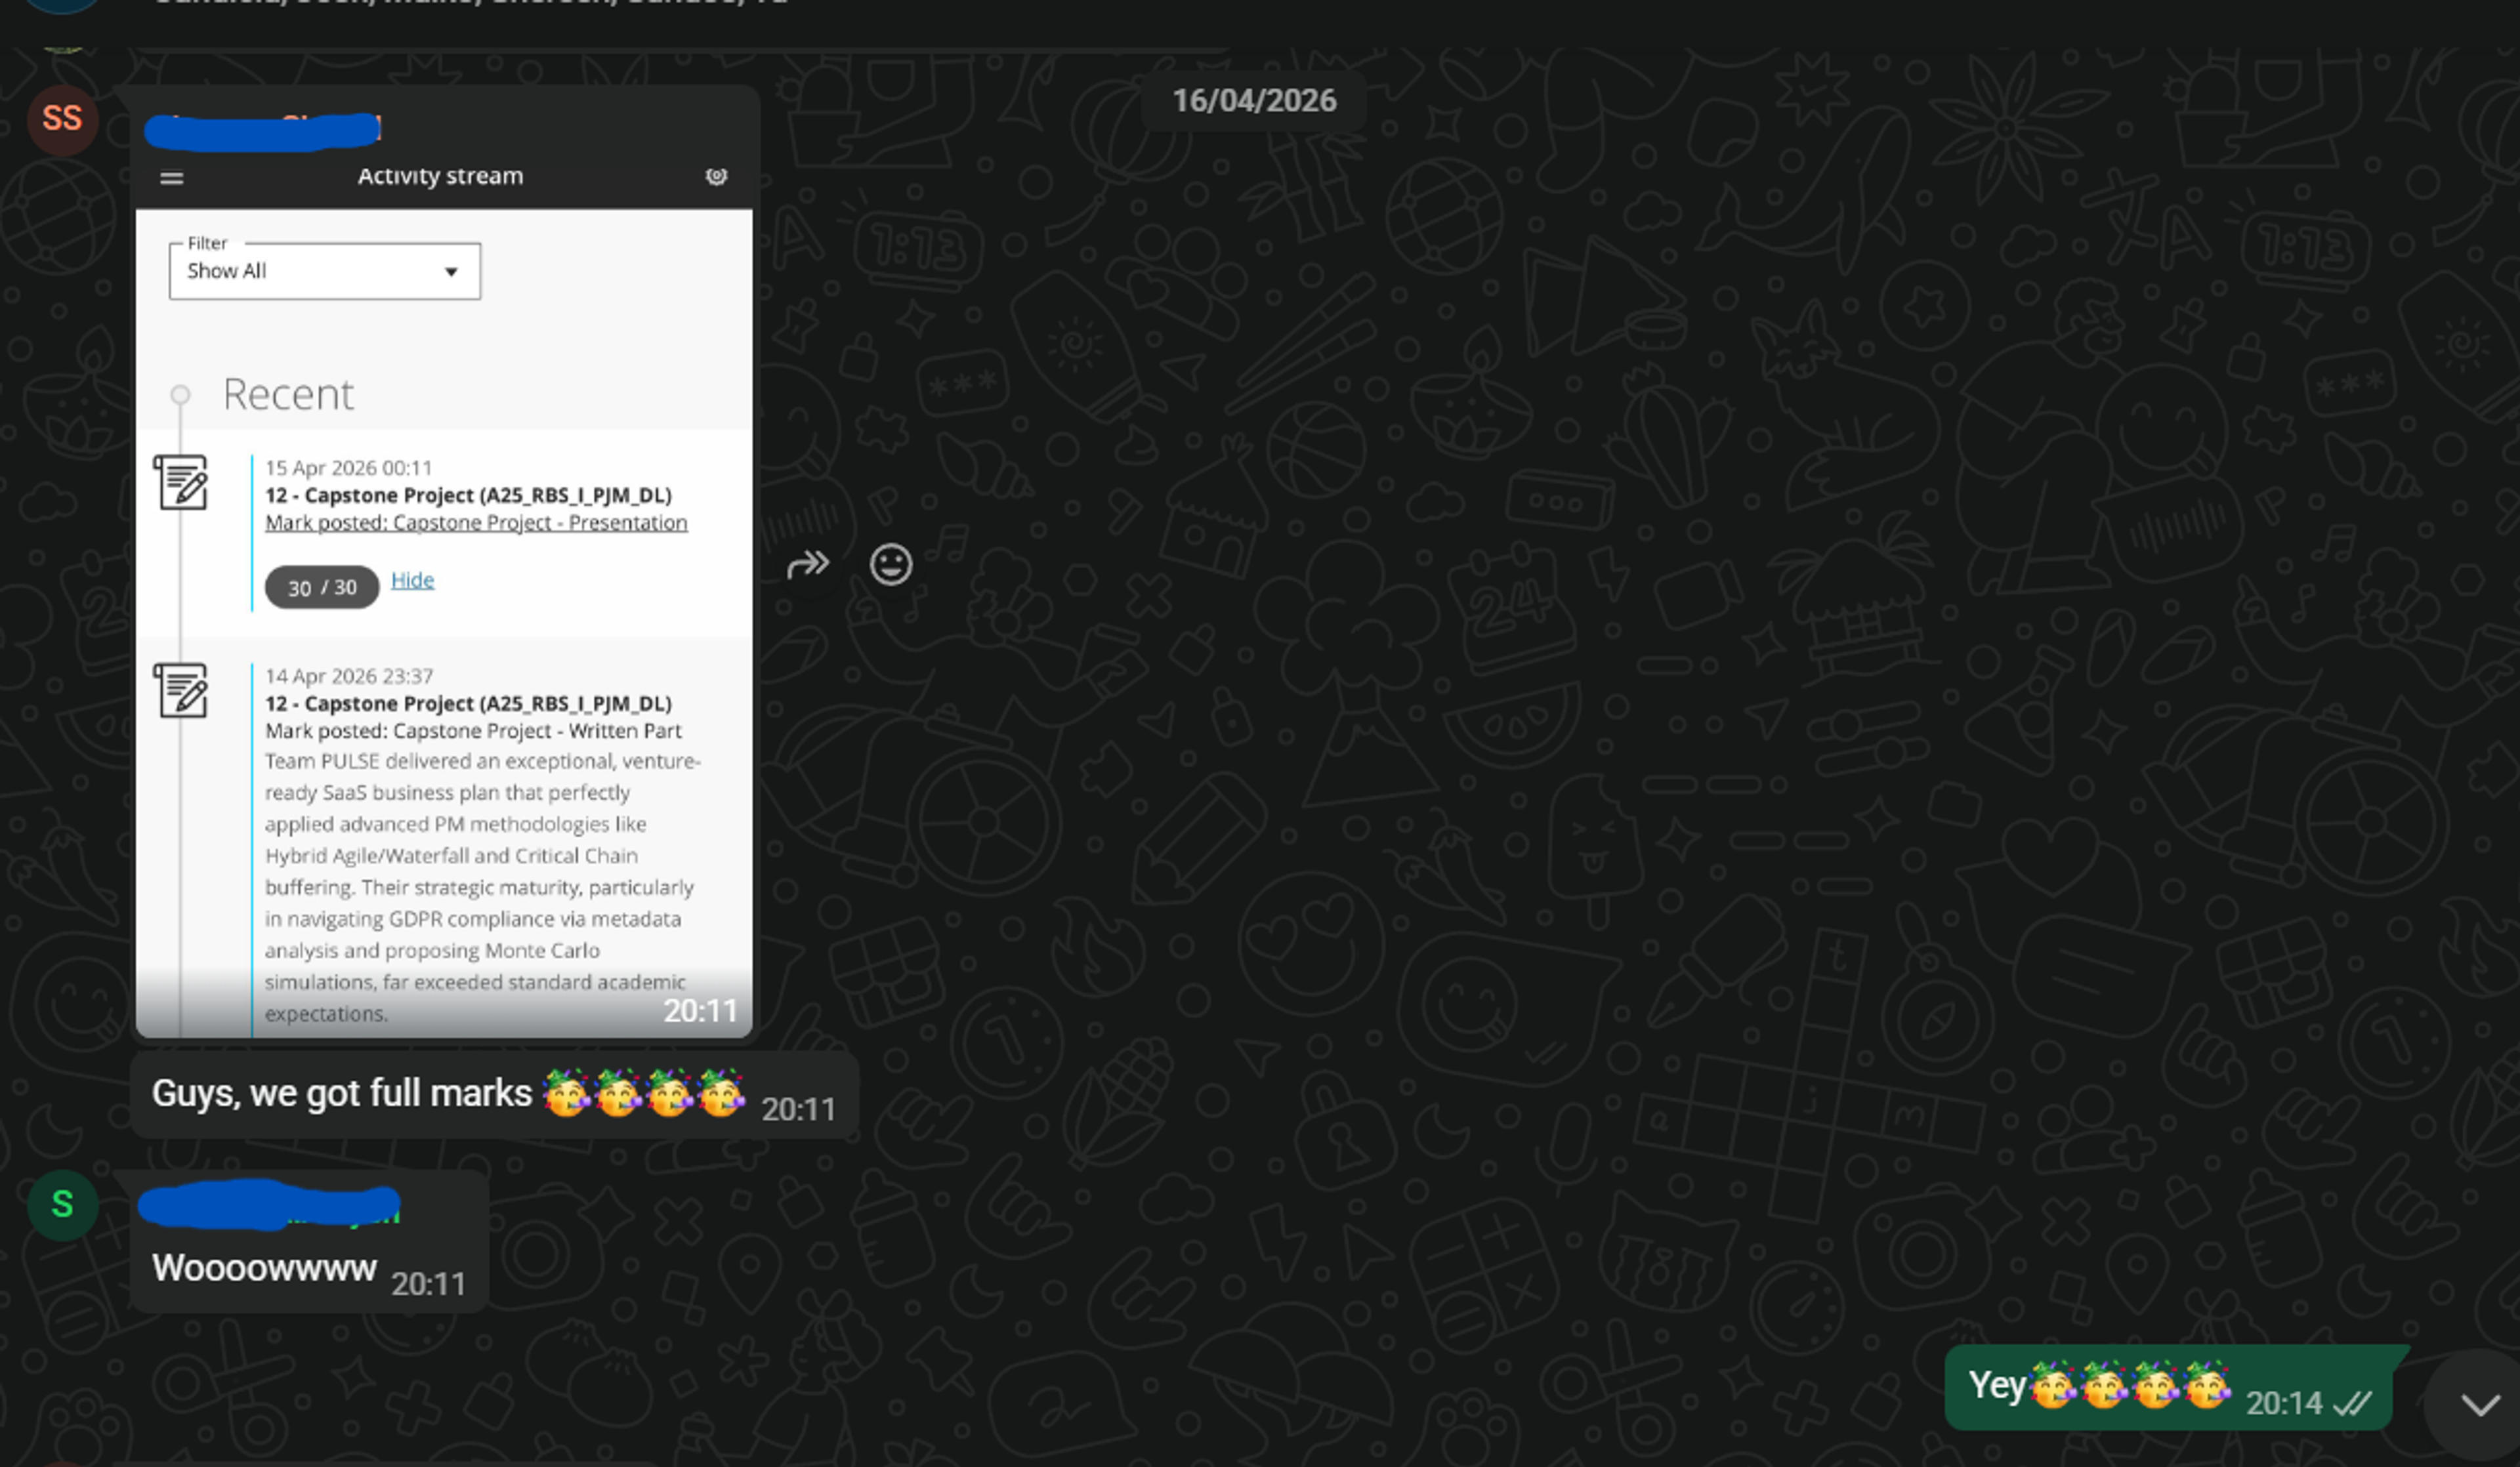Click the 30 / 30 score badge
The width and height of the screenshot is (2520, 1467).
point(322,587)
